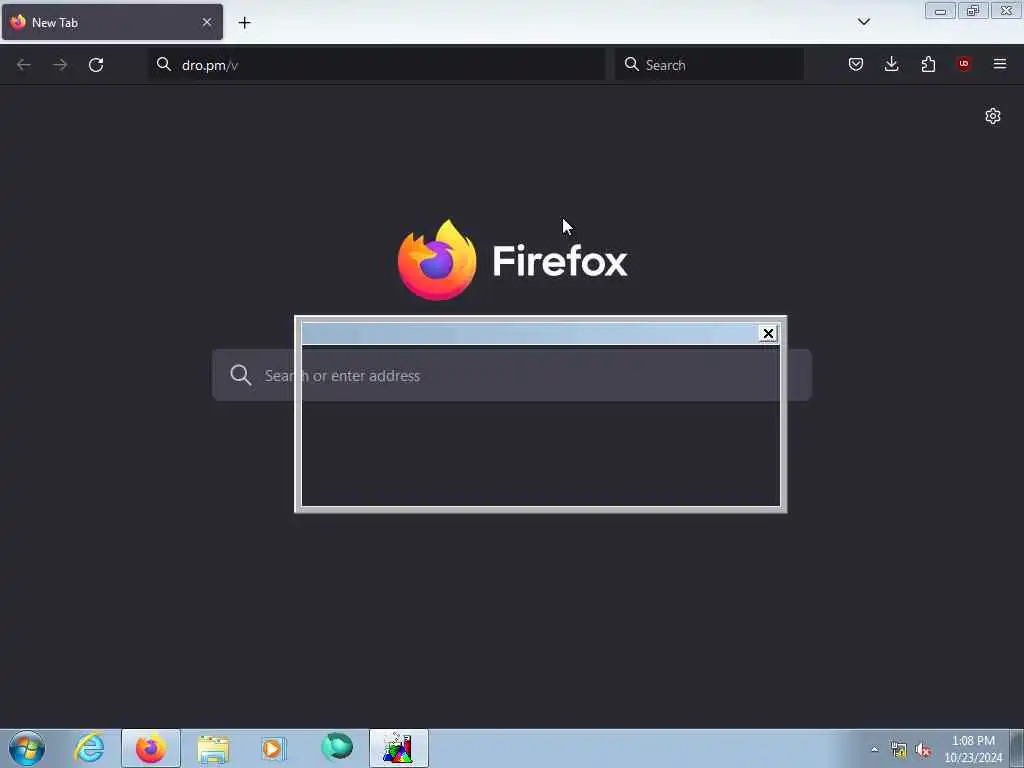Open the Extensions puzzle icon
The image size is (1024, 768).
928,64
